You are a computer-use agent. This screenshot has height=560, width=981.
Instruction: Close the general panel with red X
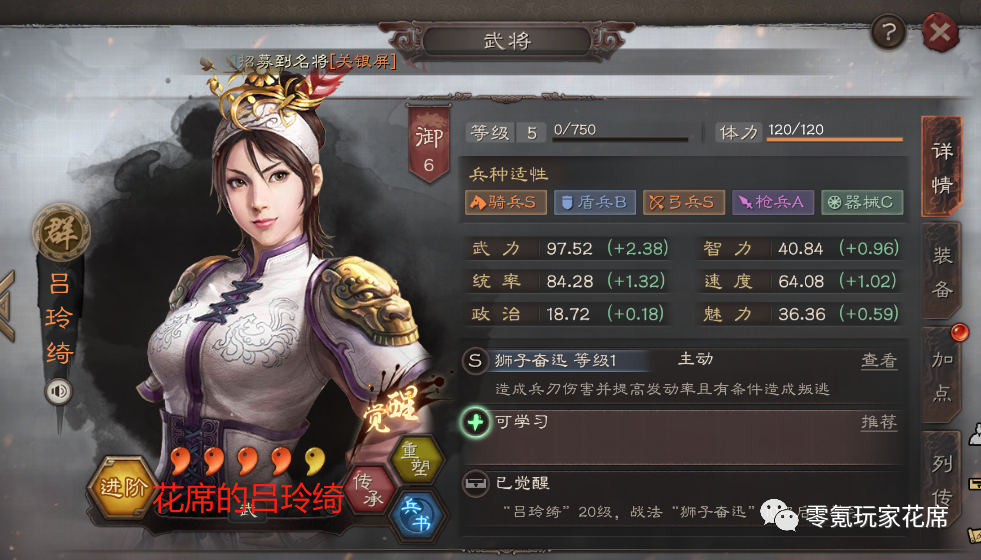pos(940,32)
